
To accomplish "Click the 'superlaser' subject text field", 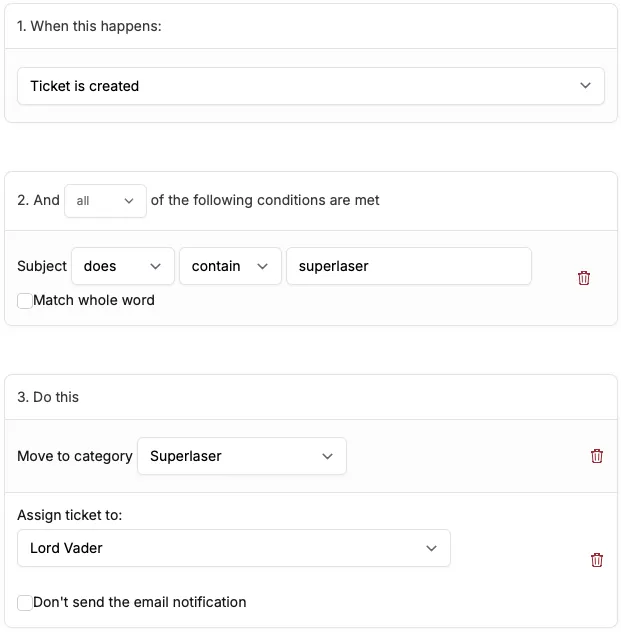I will pos(408,266).
